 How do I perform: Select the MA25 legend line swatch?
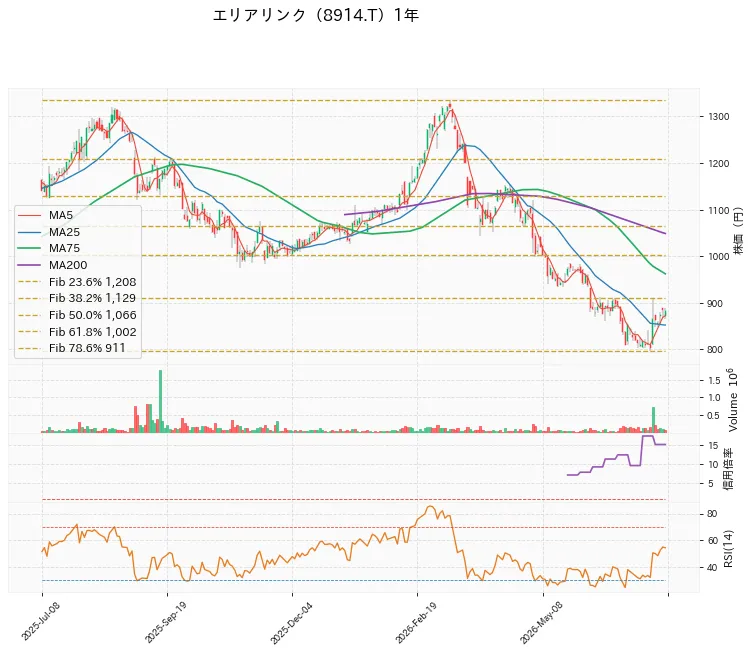click(30, 232)
